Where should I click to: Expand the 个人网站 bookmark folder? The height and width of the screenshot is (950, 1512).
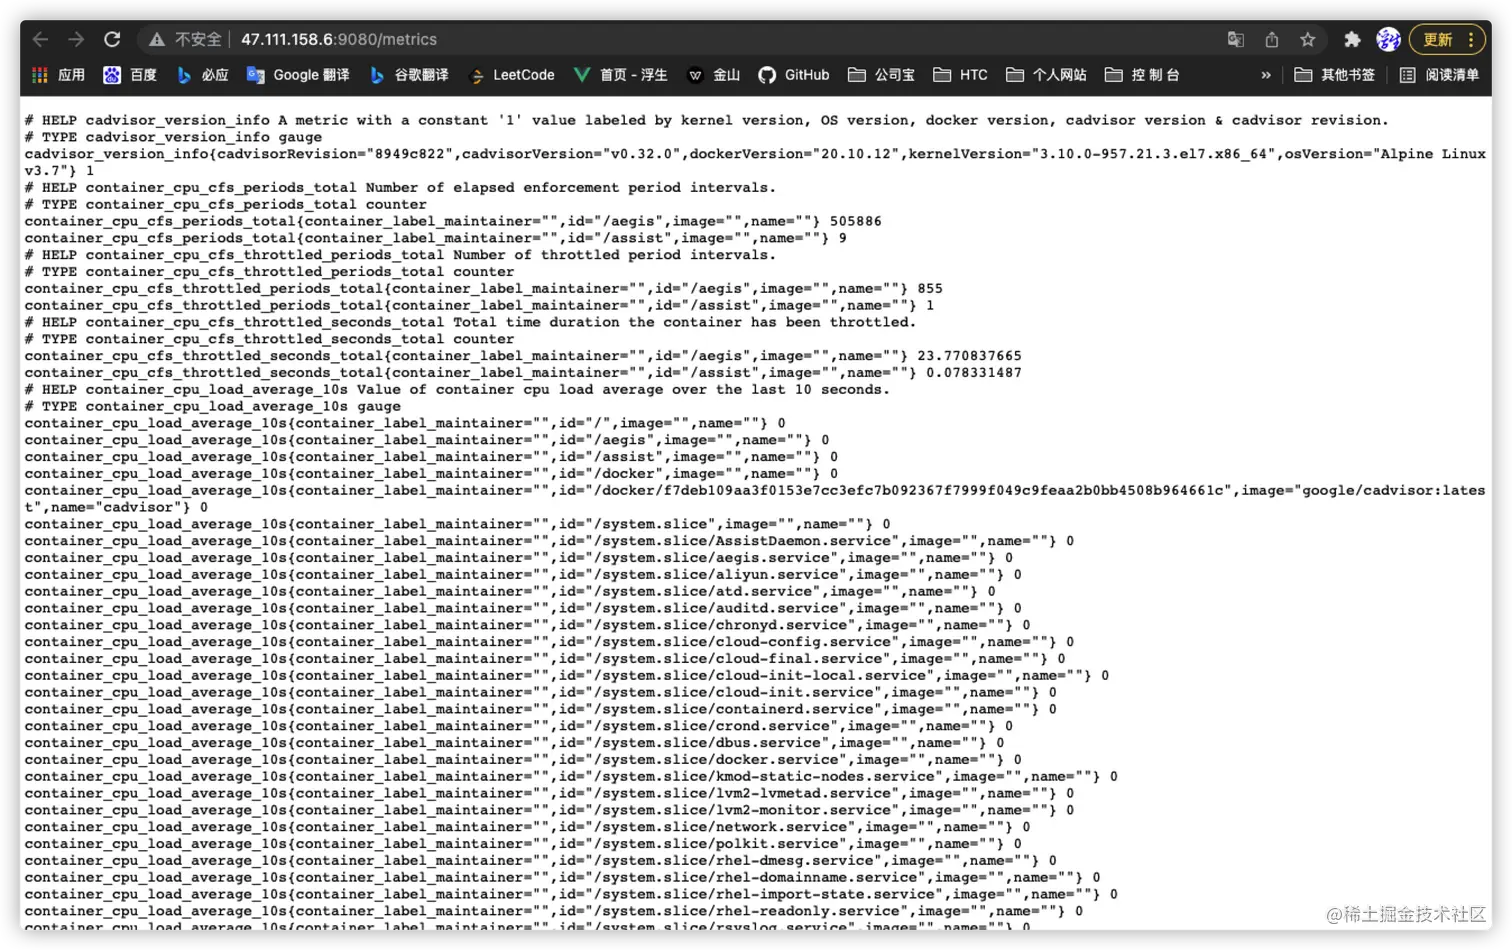point(1046,75)
